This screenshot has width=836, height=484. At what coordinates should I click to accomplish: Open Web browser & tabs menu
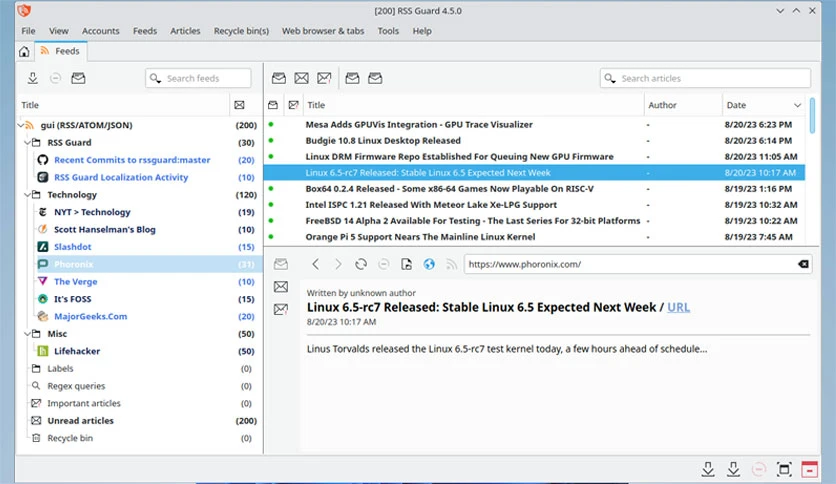point(323,31)
